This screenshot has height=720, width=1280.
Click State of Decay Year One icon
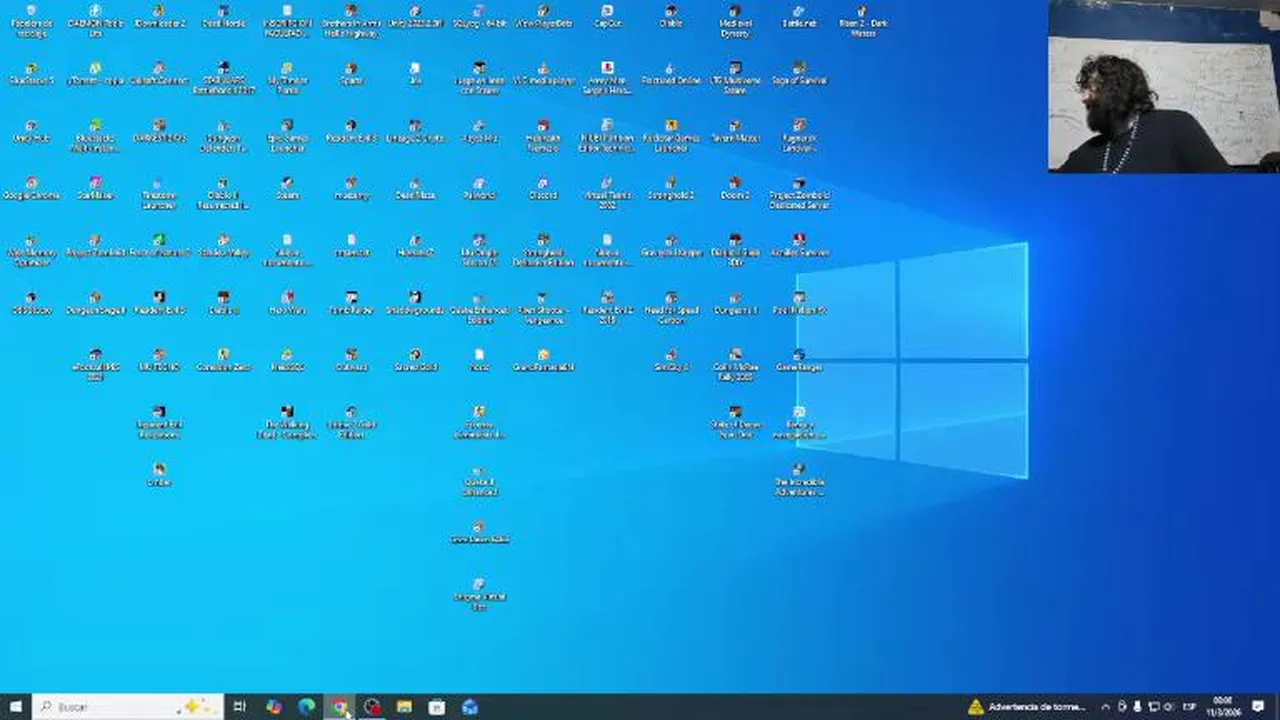tap(735, 423)
